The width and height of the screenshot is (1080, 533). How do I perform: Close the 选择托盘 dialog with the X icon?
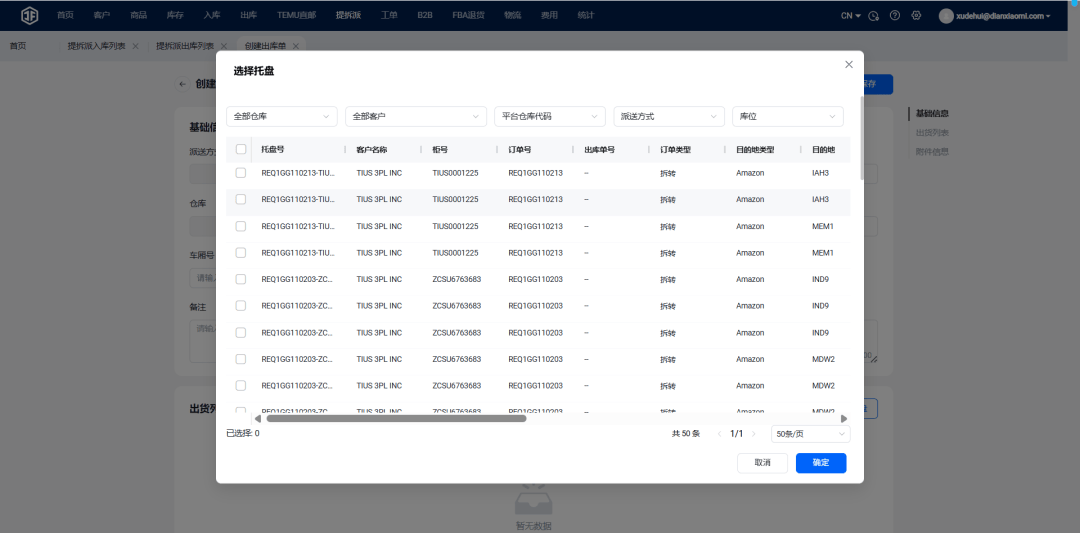tap(849, 64)
